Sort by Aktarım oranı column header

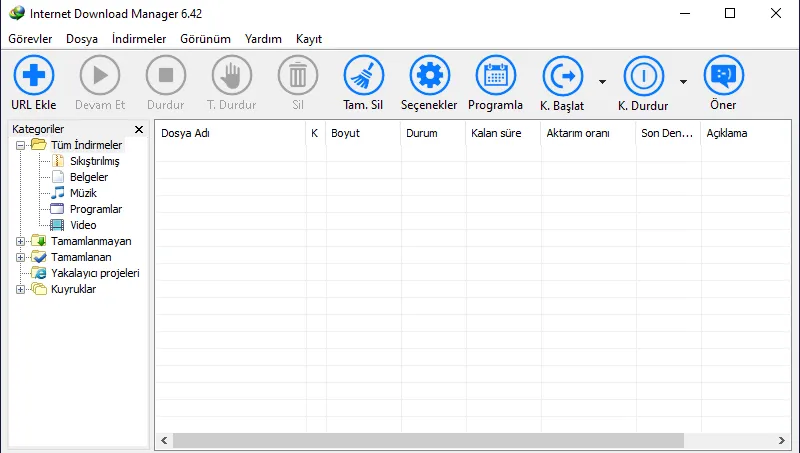[589, 133]
